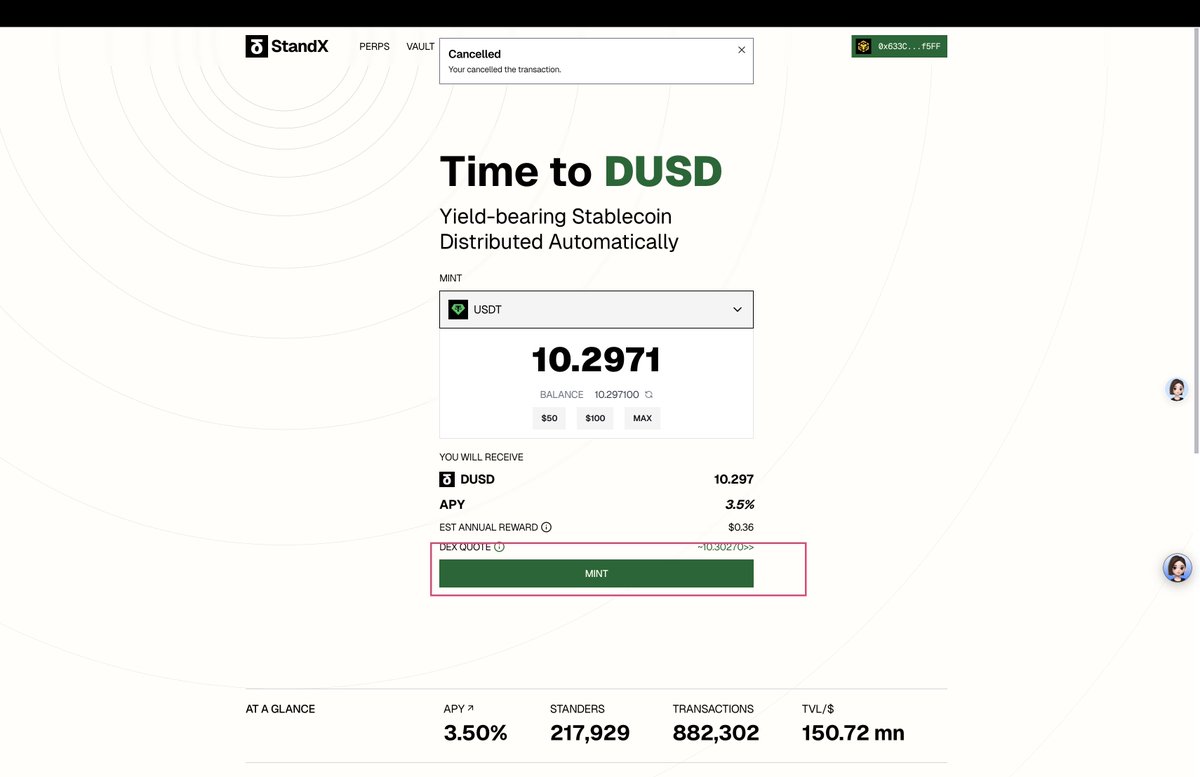Click the USDT token icon
This screenshot has width=1200, height=777.
(458, 310)
